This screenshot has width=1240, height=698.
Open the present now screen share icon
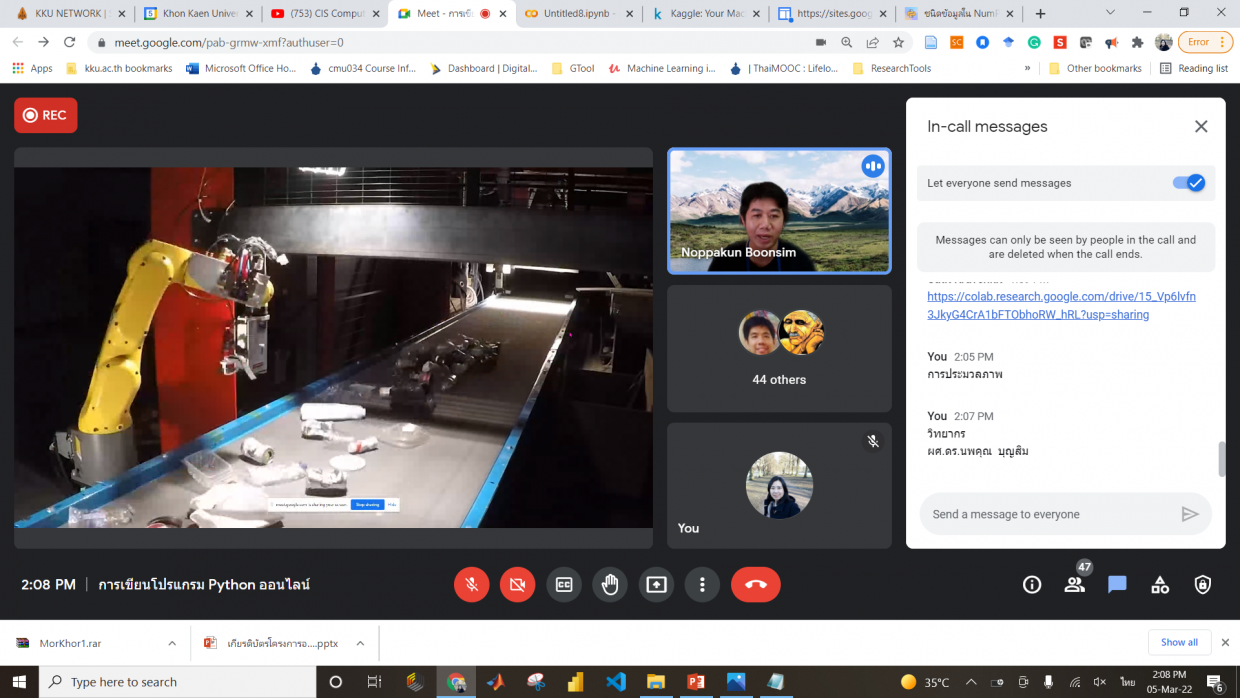(656, 585)
